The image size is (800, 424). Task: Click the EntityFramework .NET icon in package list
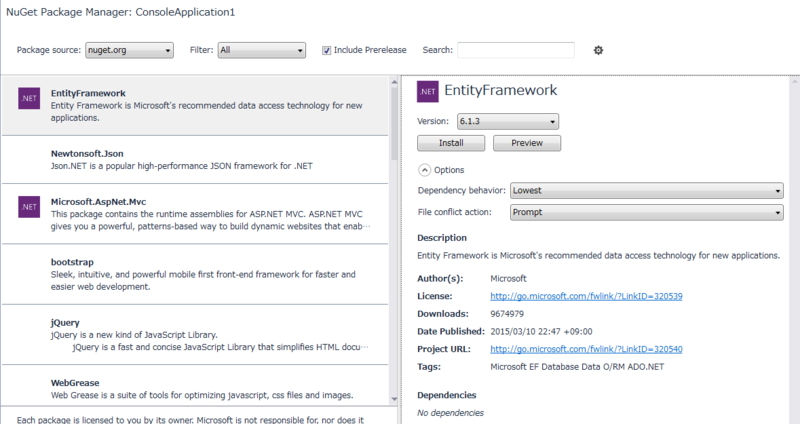(x=29, y=98)
